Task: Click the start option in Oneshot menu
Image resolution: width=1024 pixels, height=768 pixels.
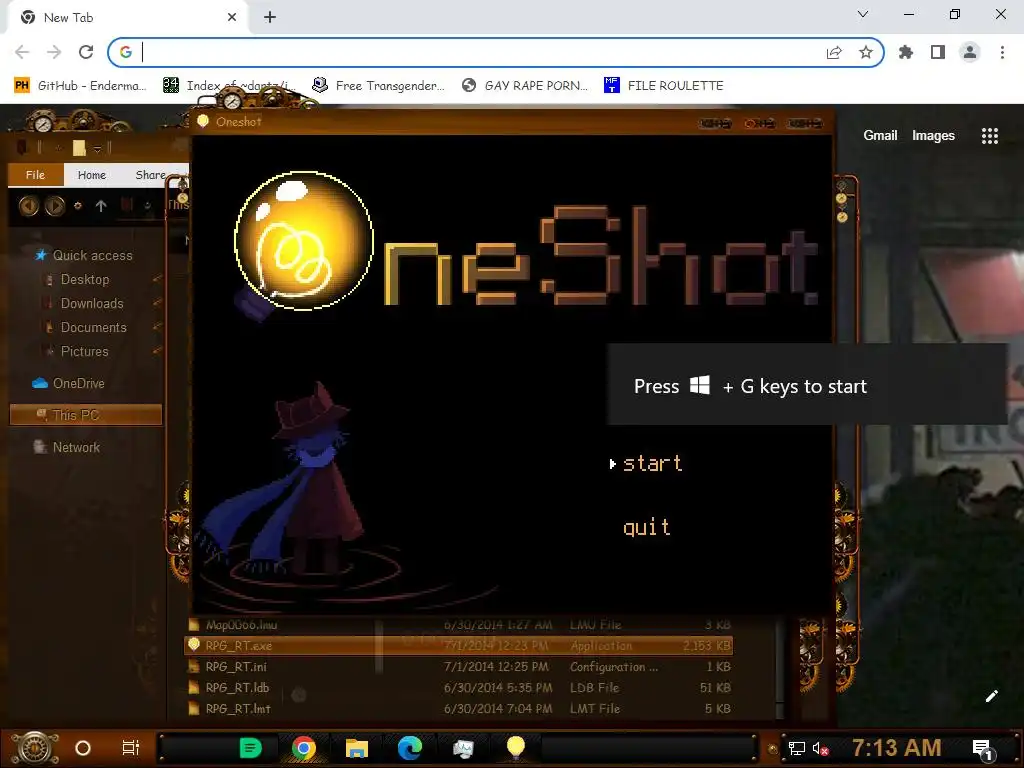Action: click(652, 463)
